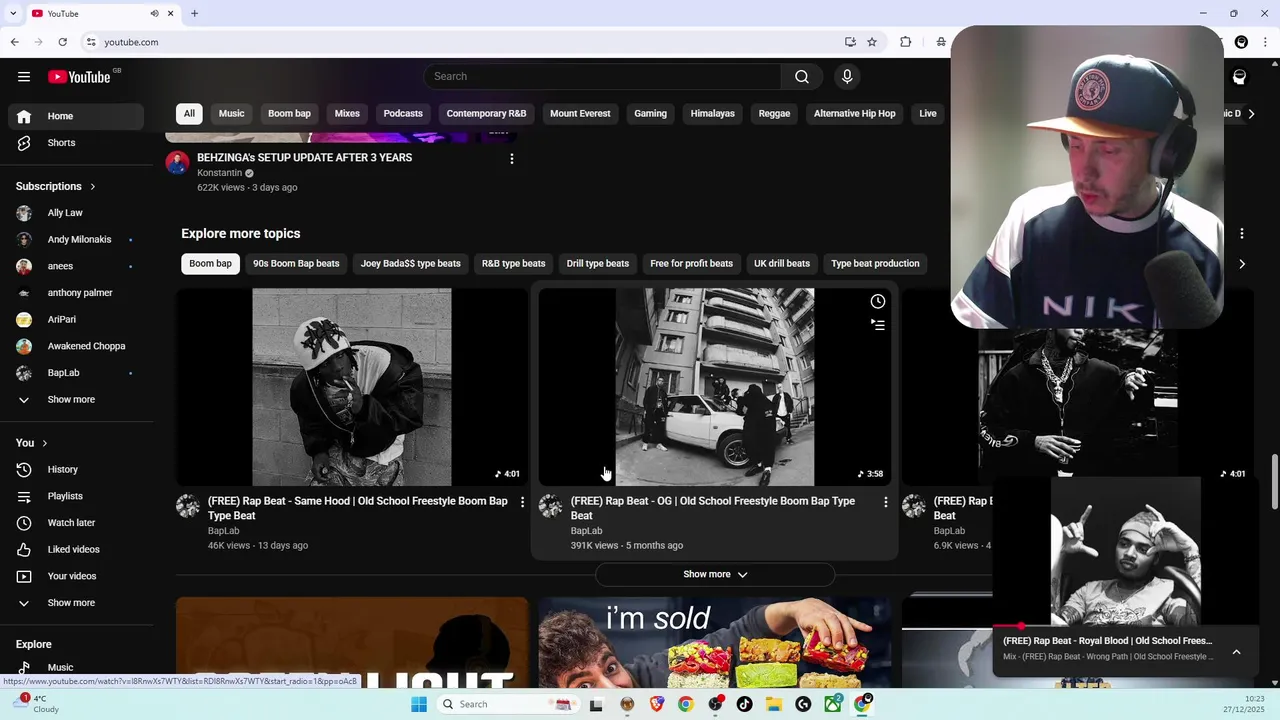Select the Music filter chip
Screen dimensions: 1280x720
231,114
